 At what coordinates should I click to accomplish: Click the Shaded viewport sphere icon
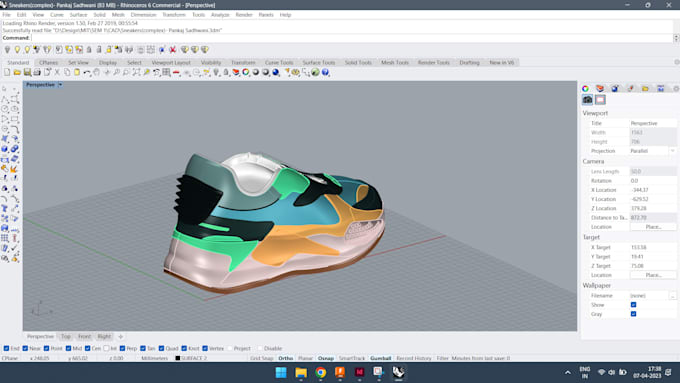(x=256, y=72)
